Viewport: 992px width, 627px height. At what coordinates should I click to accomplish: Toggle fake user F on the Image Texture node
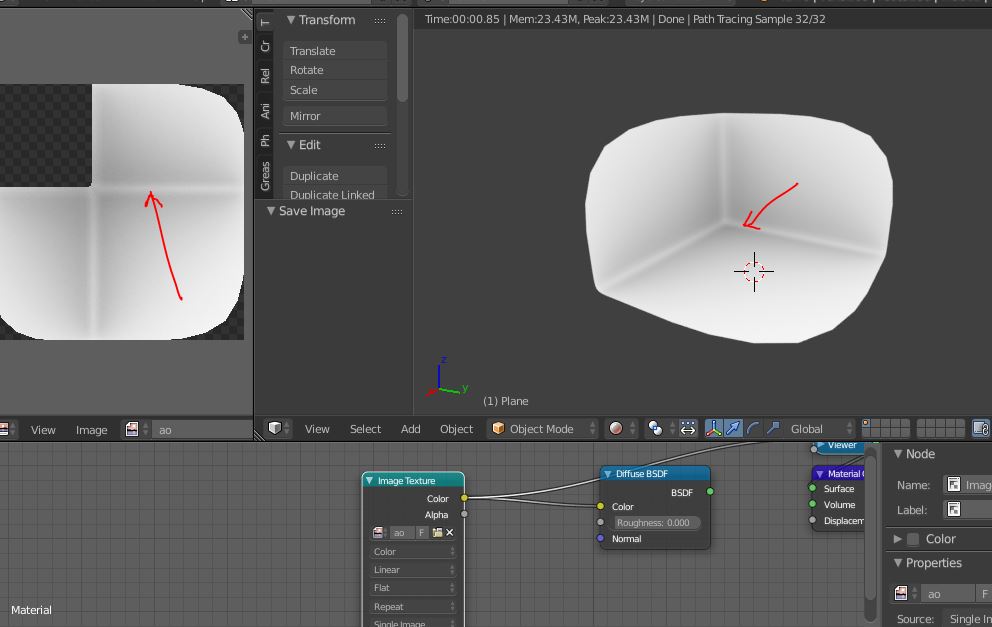[420, 532]
